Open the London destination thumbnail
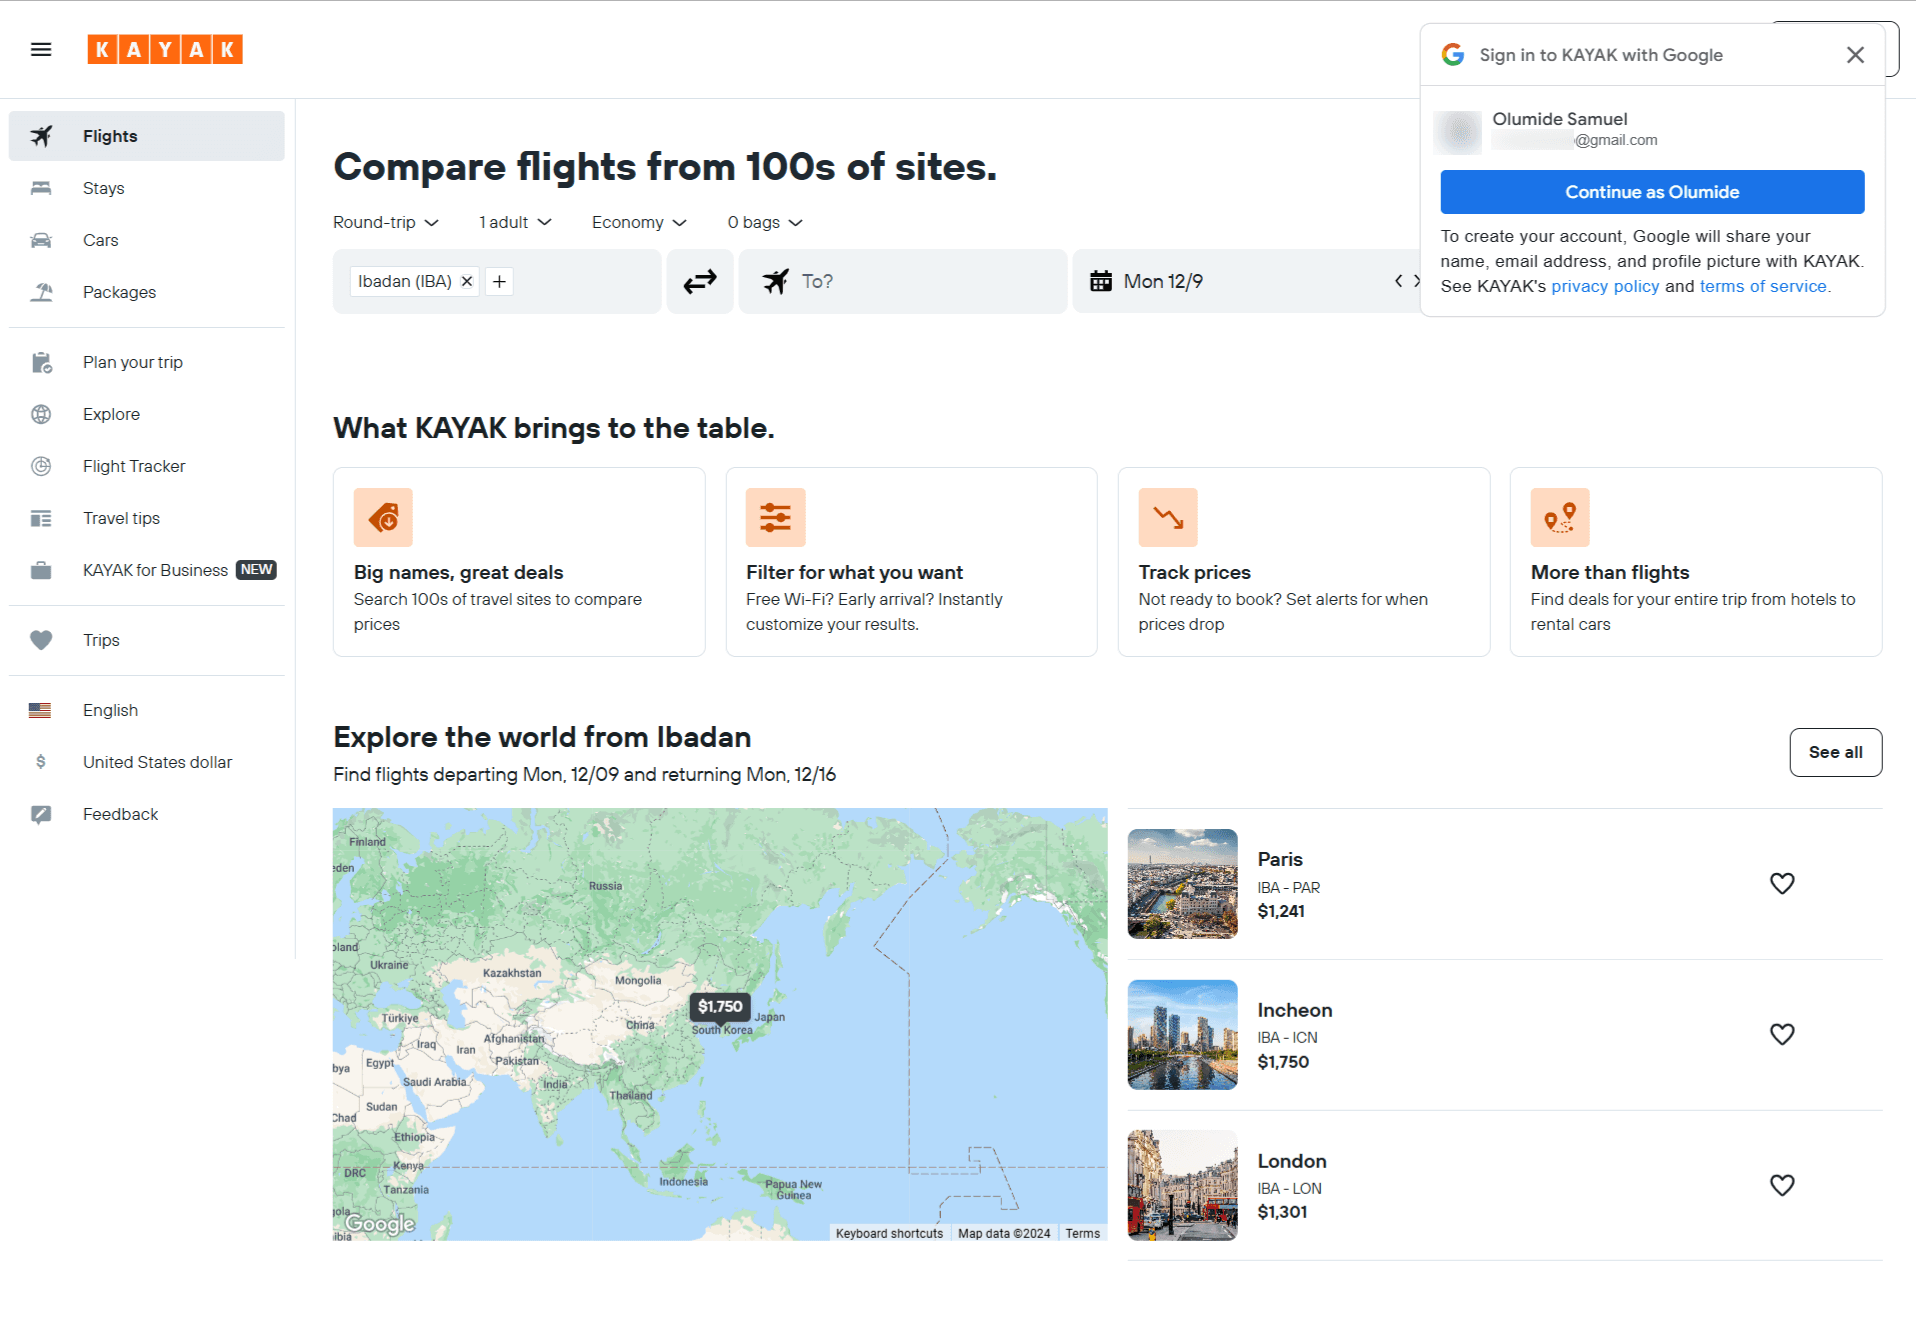This screenshot has width=1916, height=1322. [x=1182, y=1185]
